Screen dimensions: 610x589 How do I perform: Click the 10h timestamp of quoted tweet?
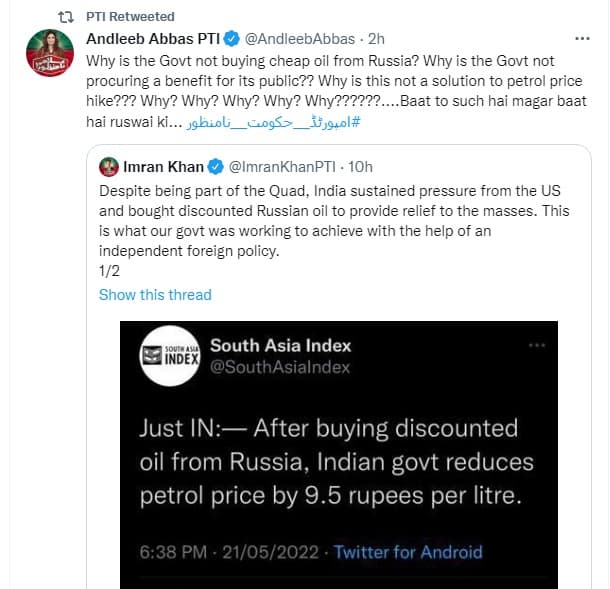[x=360, y=167]
